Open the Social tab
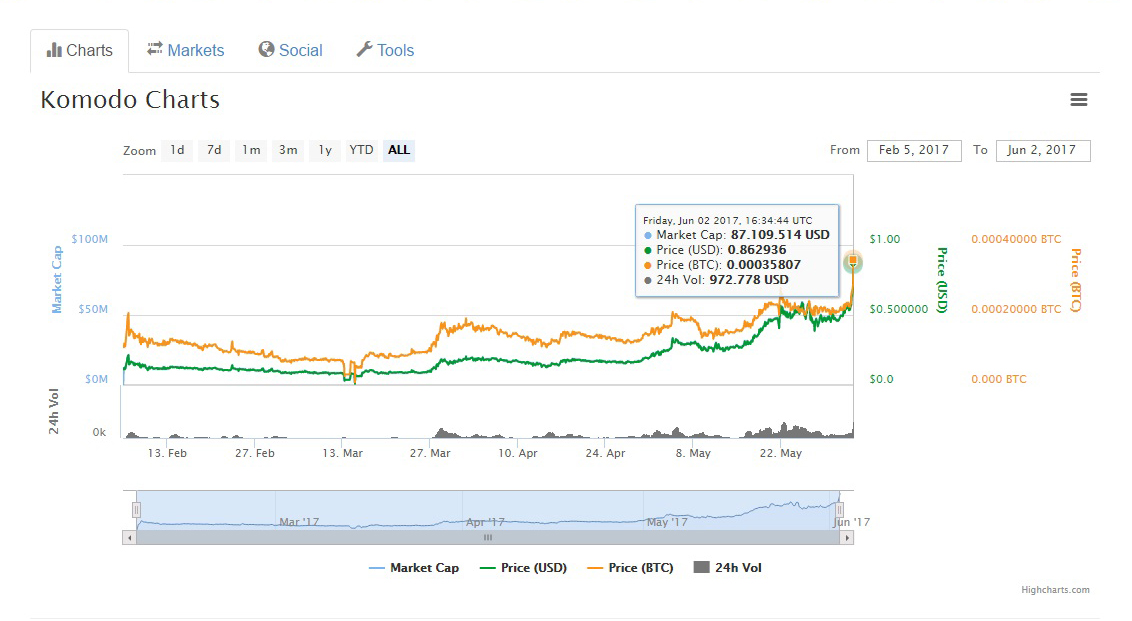Screen dimensions: 1132x621 point(290,51)
